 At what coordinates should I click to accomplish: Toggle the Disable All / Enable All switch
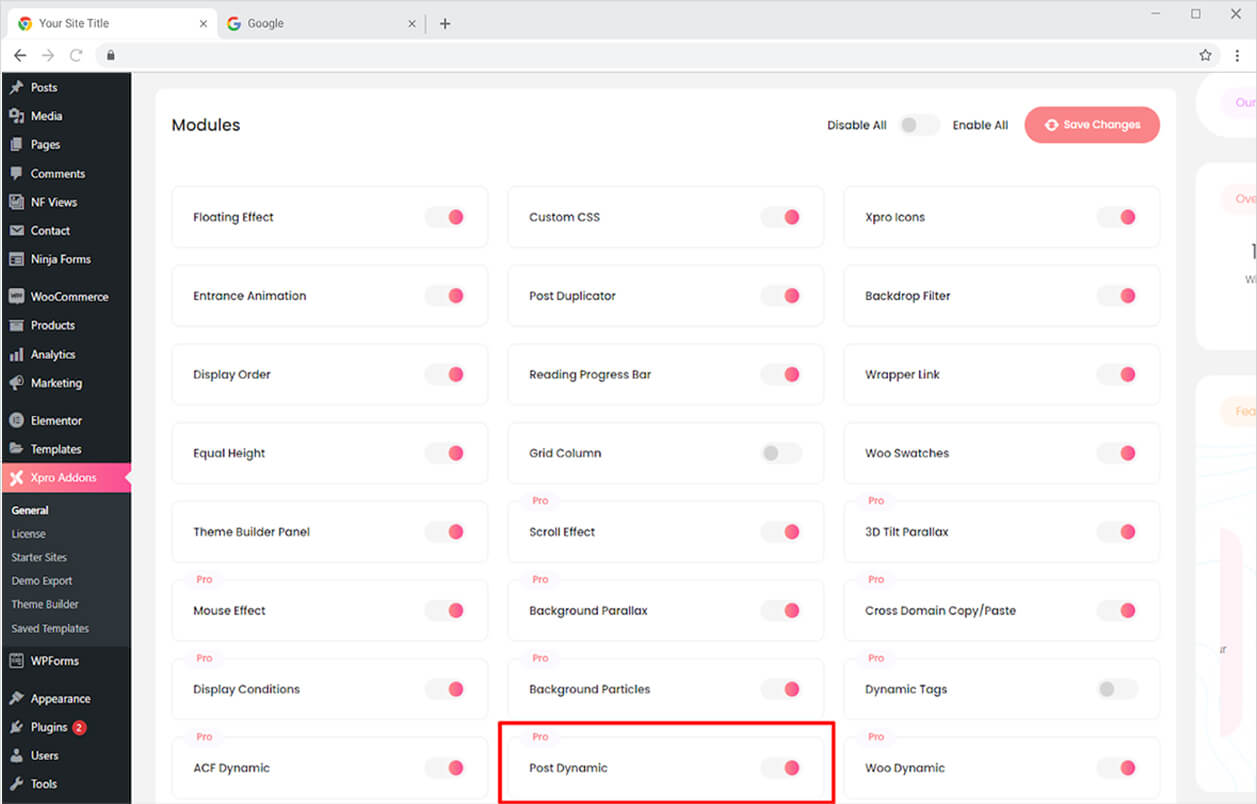(x=919, y=125)
